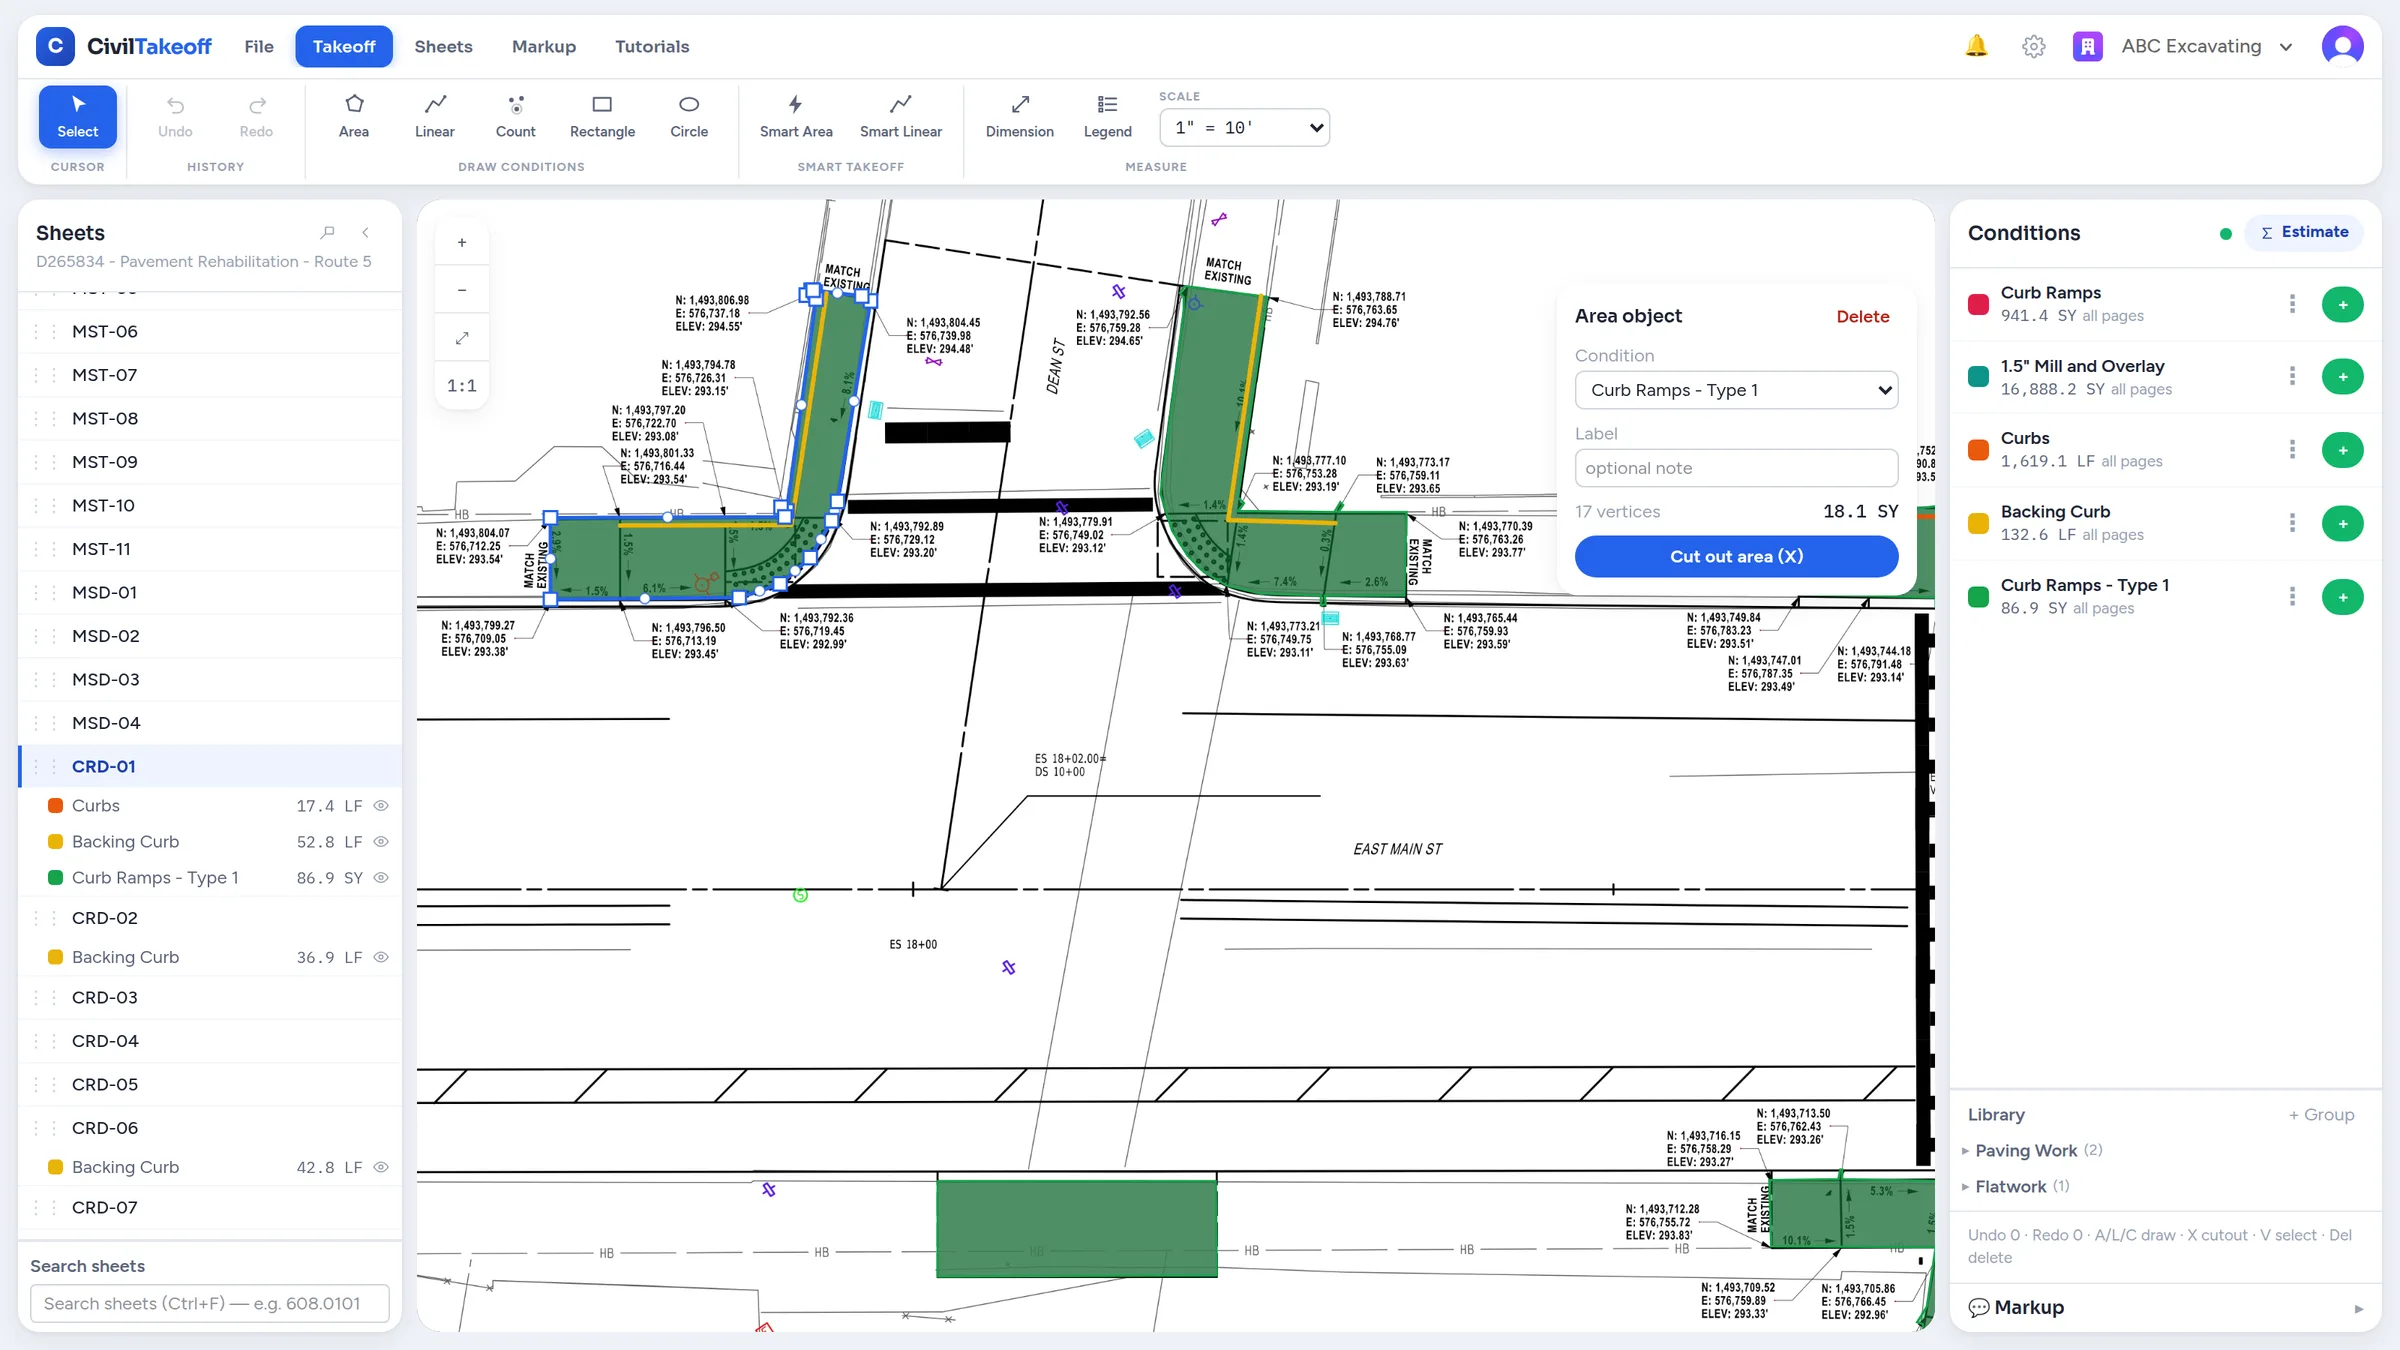Click the optional note label field
Screen dimensions: 2400x1350
[x=1736, y=468]
